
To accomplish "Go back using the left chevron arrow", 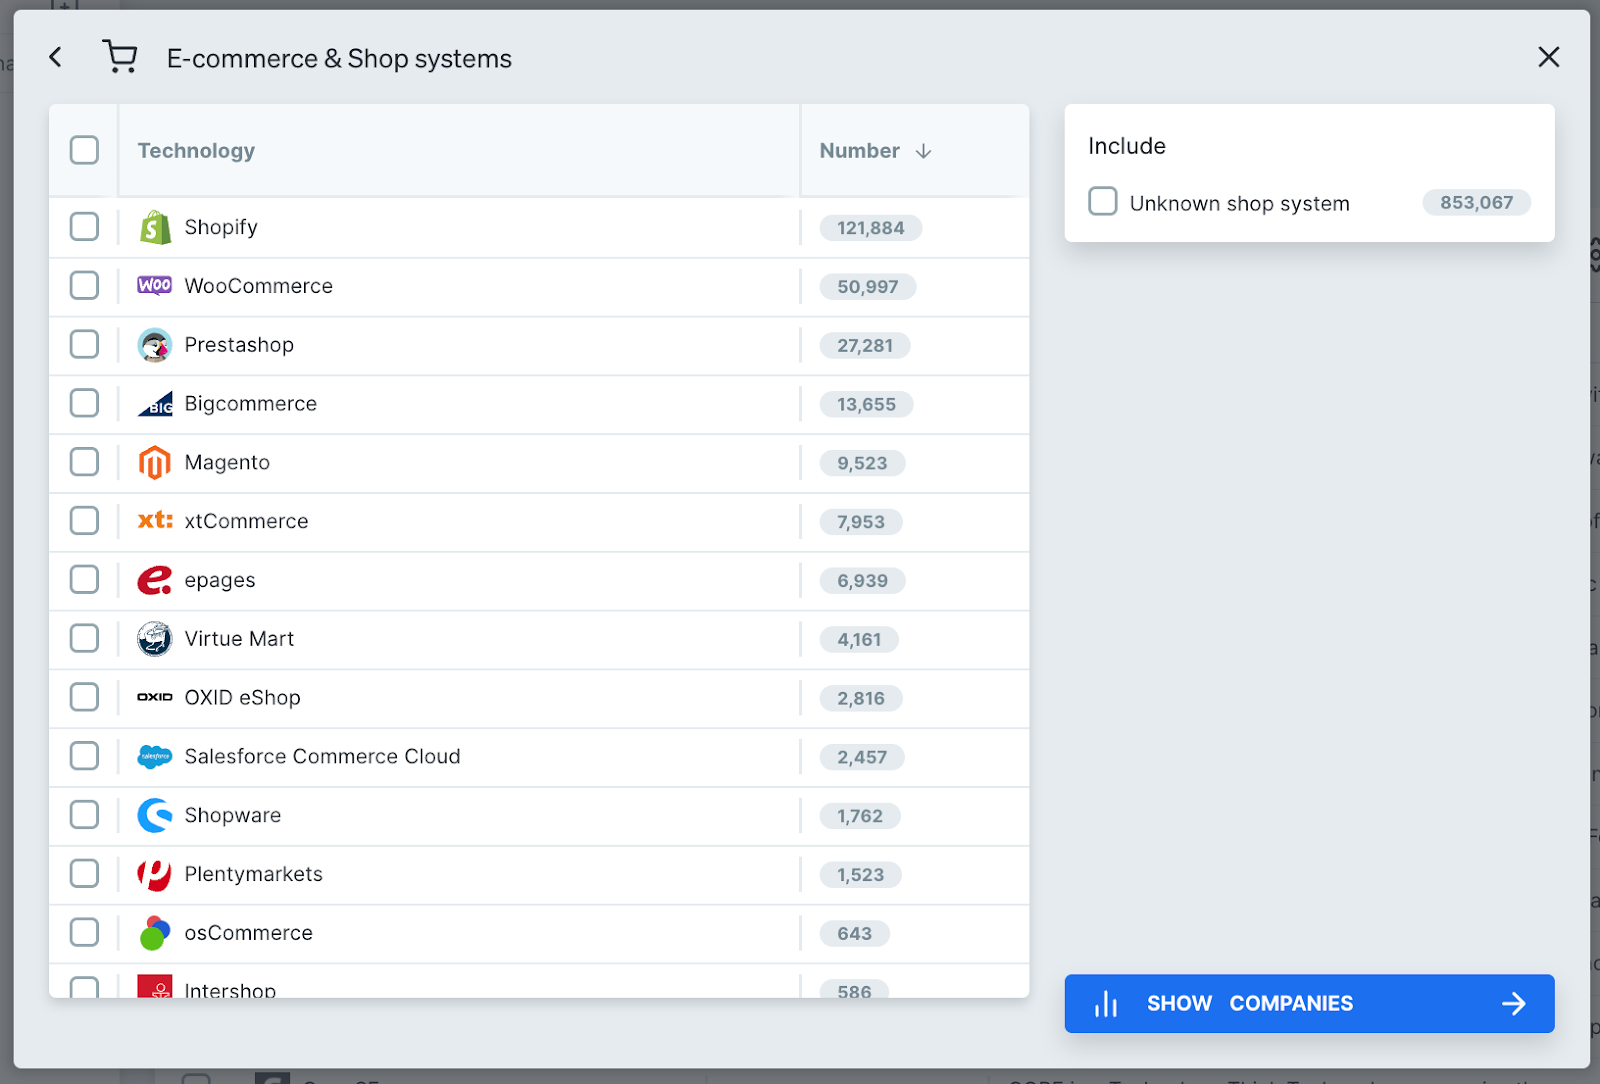I will click(56, 58).
